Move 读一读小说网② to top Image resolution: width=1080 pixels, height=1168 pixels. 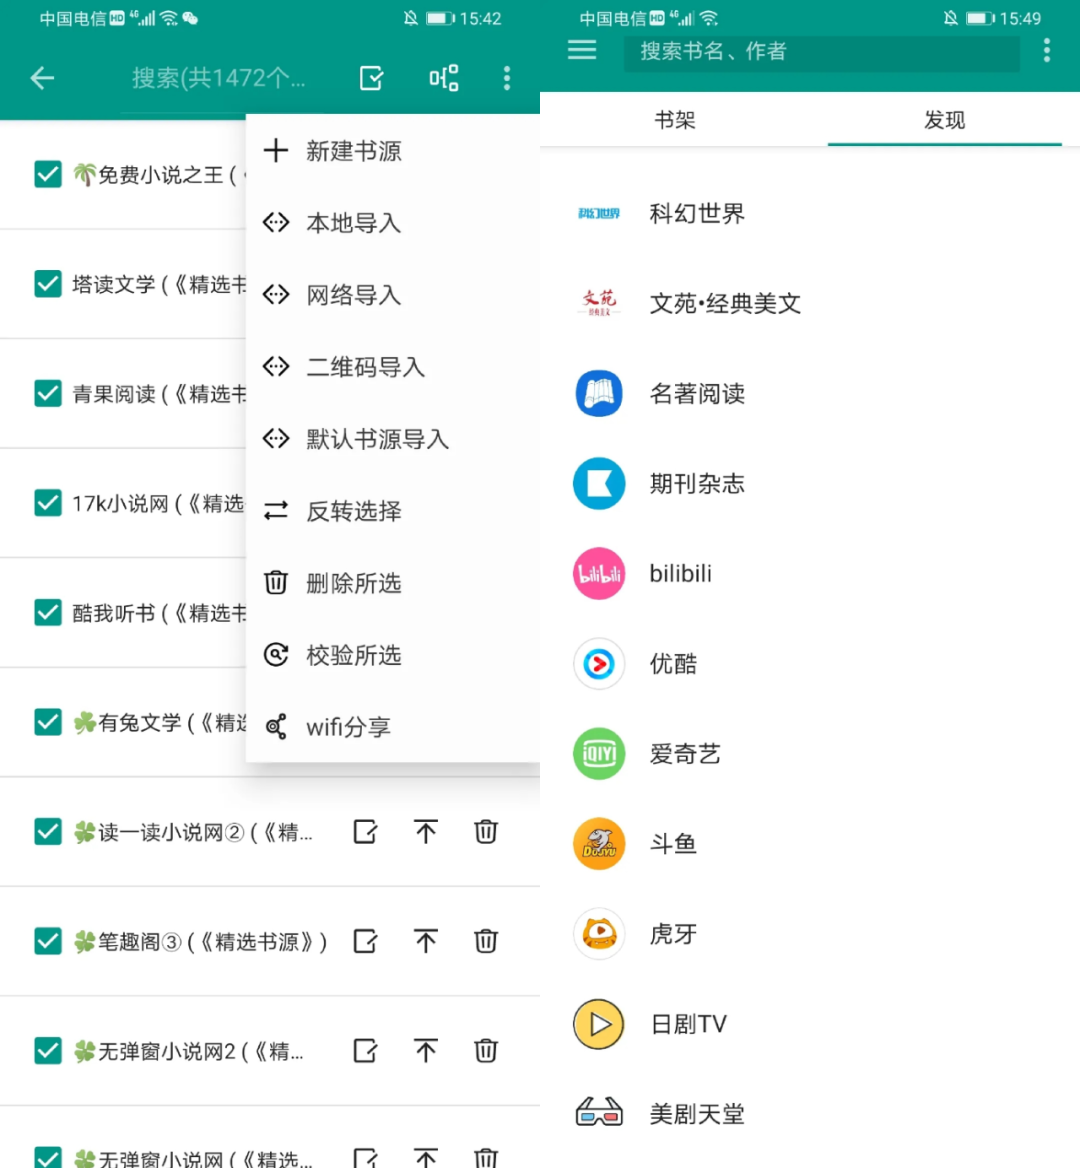point(425,831)
